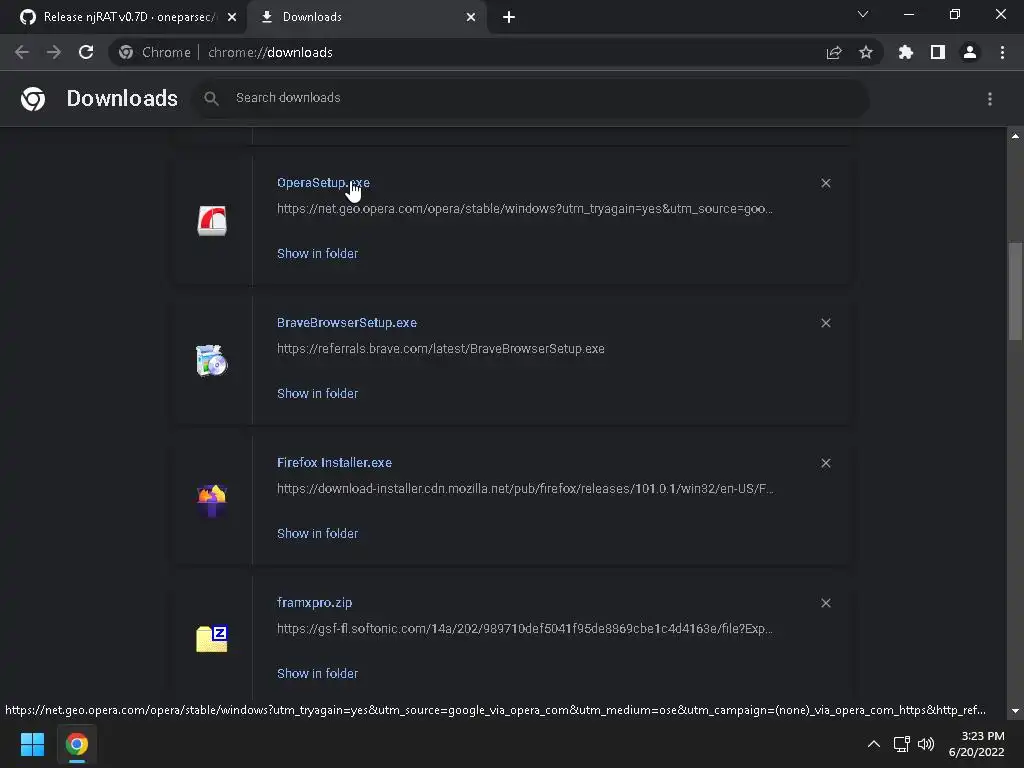This screenshot has height=768, width=1024.
Task: Go forward using the browser forward arrow
Action: [x=54, y=52]
